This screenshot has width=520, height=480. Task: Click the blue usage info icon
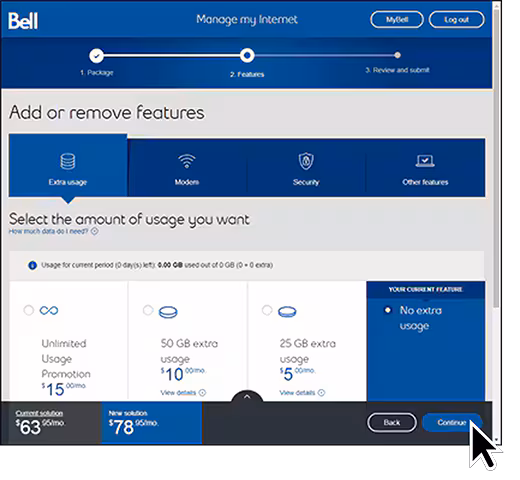click(x=32, y=265)
